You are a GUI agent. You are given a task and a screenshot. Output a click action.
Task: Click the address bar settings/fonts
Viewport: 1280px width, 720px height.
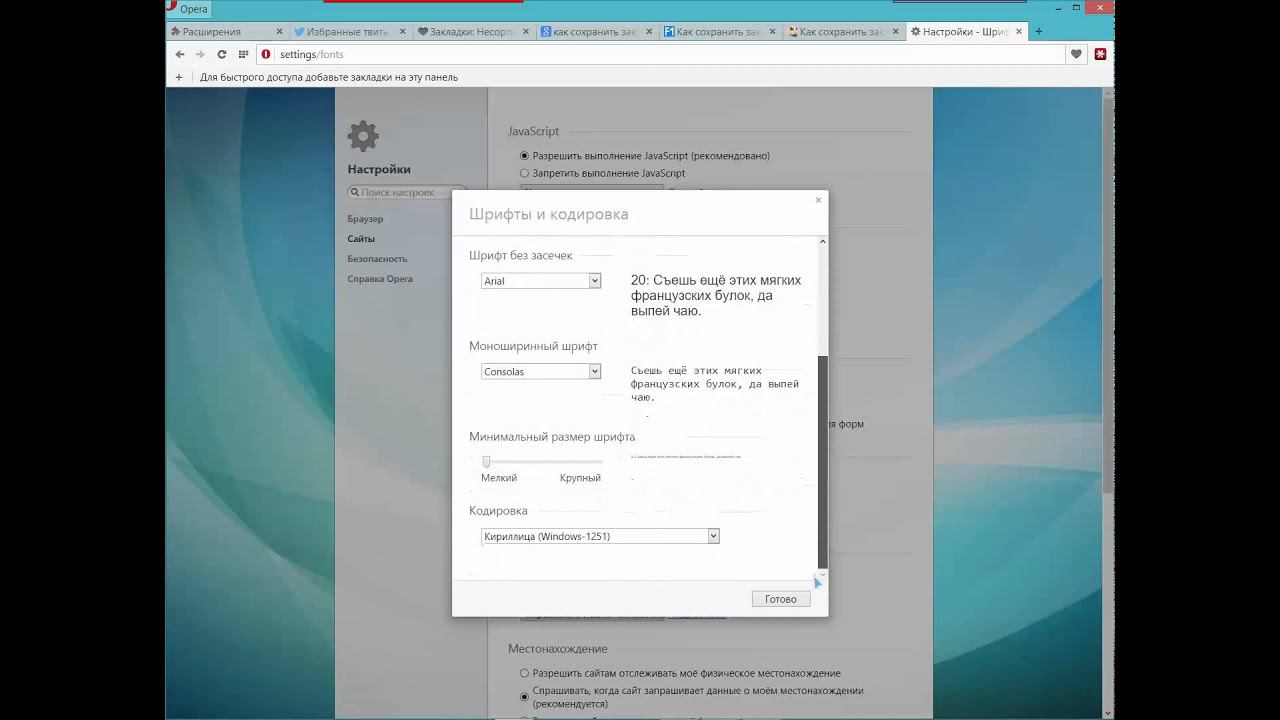pyautogui.click(x=660, y=54)
